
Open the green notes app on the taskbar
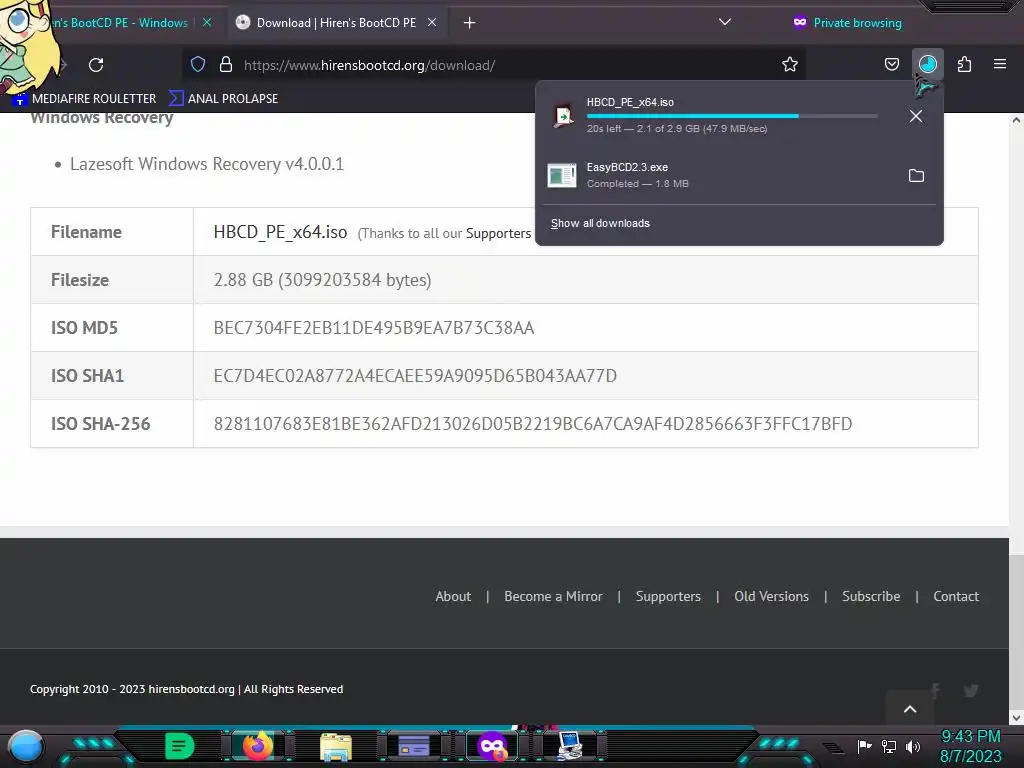180,746
